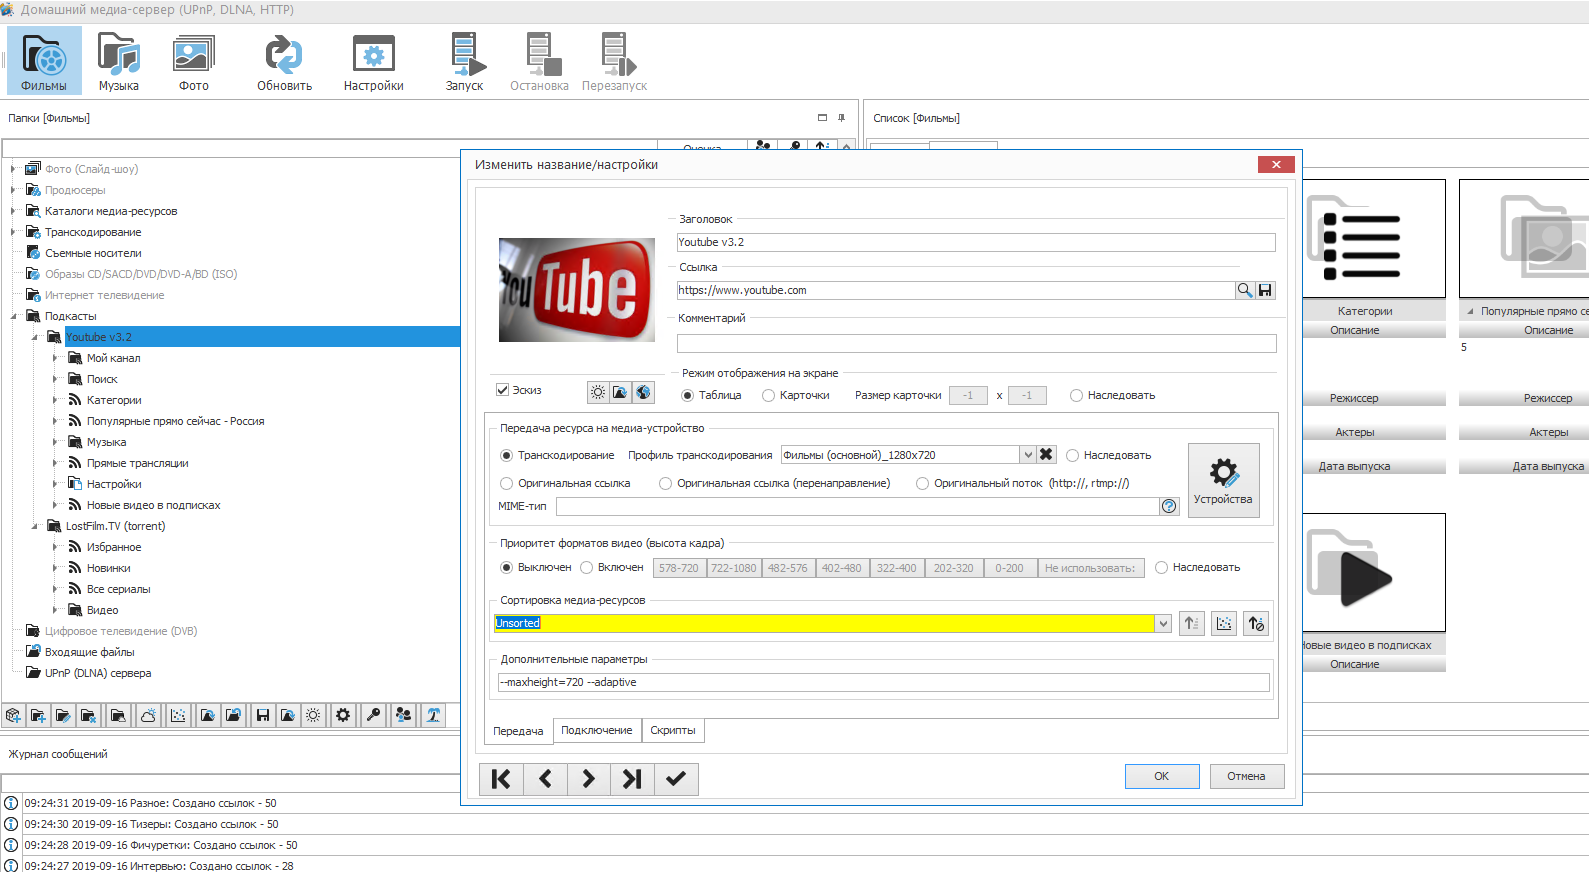
Task: Open the Устройства devices button
Action: 1223,480
